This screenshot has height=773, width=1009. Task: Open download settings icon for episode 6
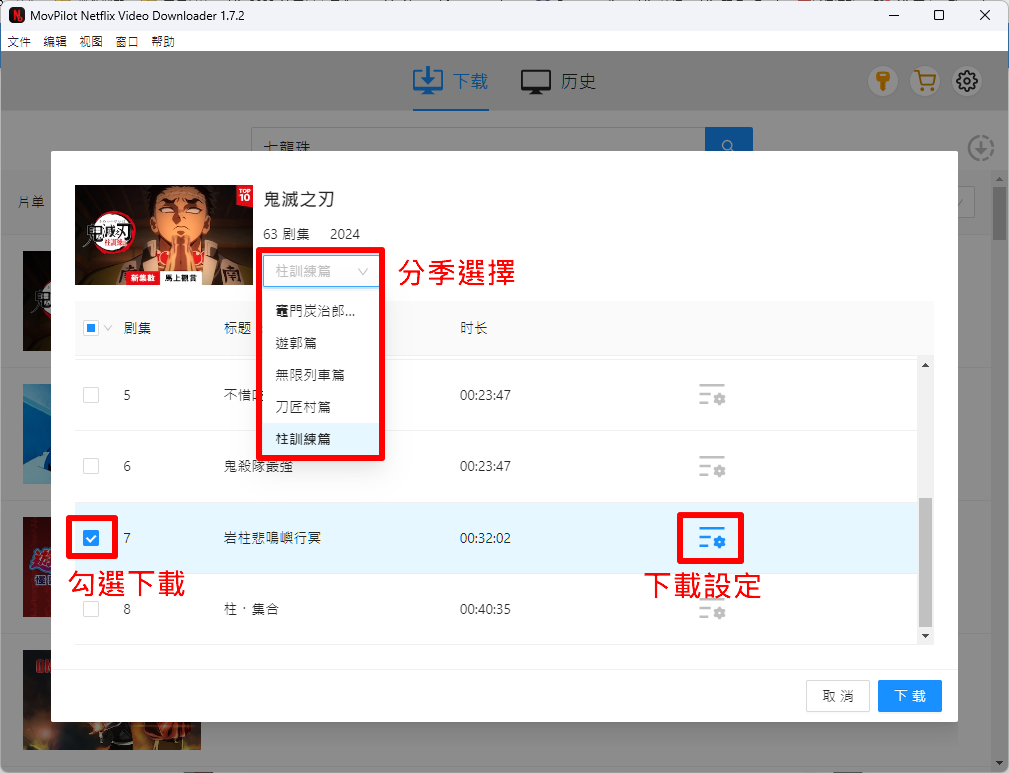tap(711, 467)
